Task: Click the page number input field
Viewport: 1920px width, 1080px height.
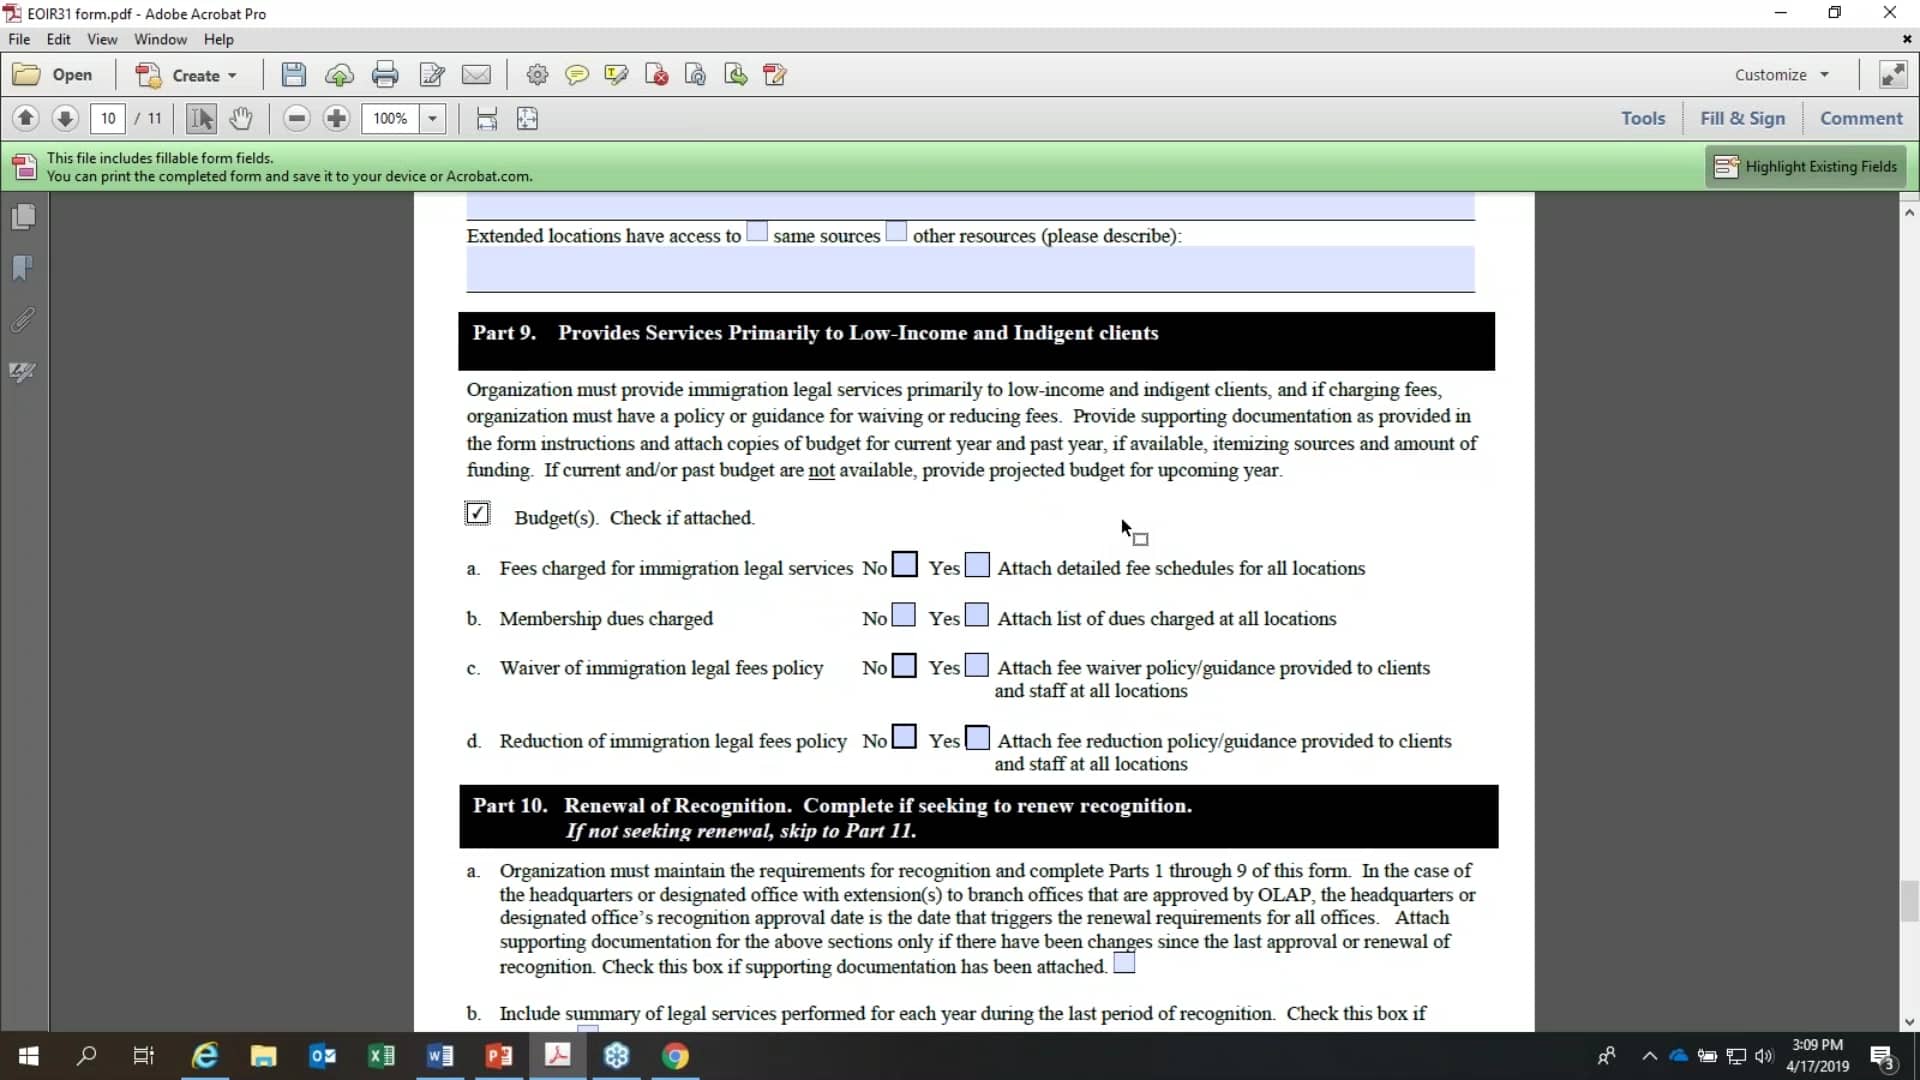Action: click(108, 119)
